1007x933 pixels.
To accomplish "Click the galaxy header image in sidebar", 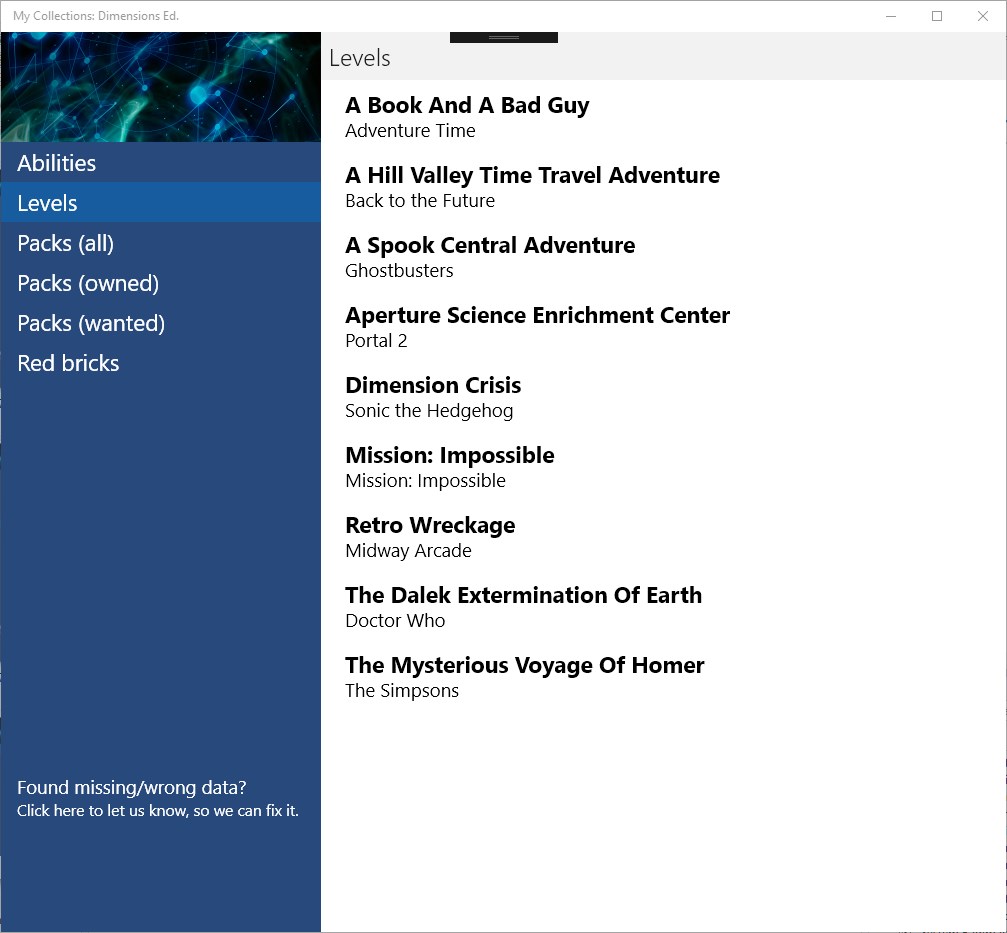I will point(161,87).
